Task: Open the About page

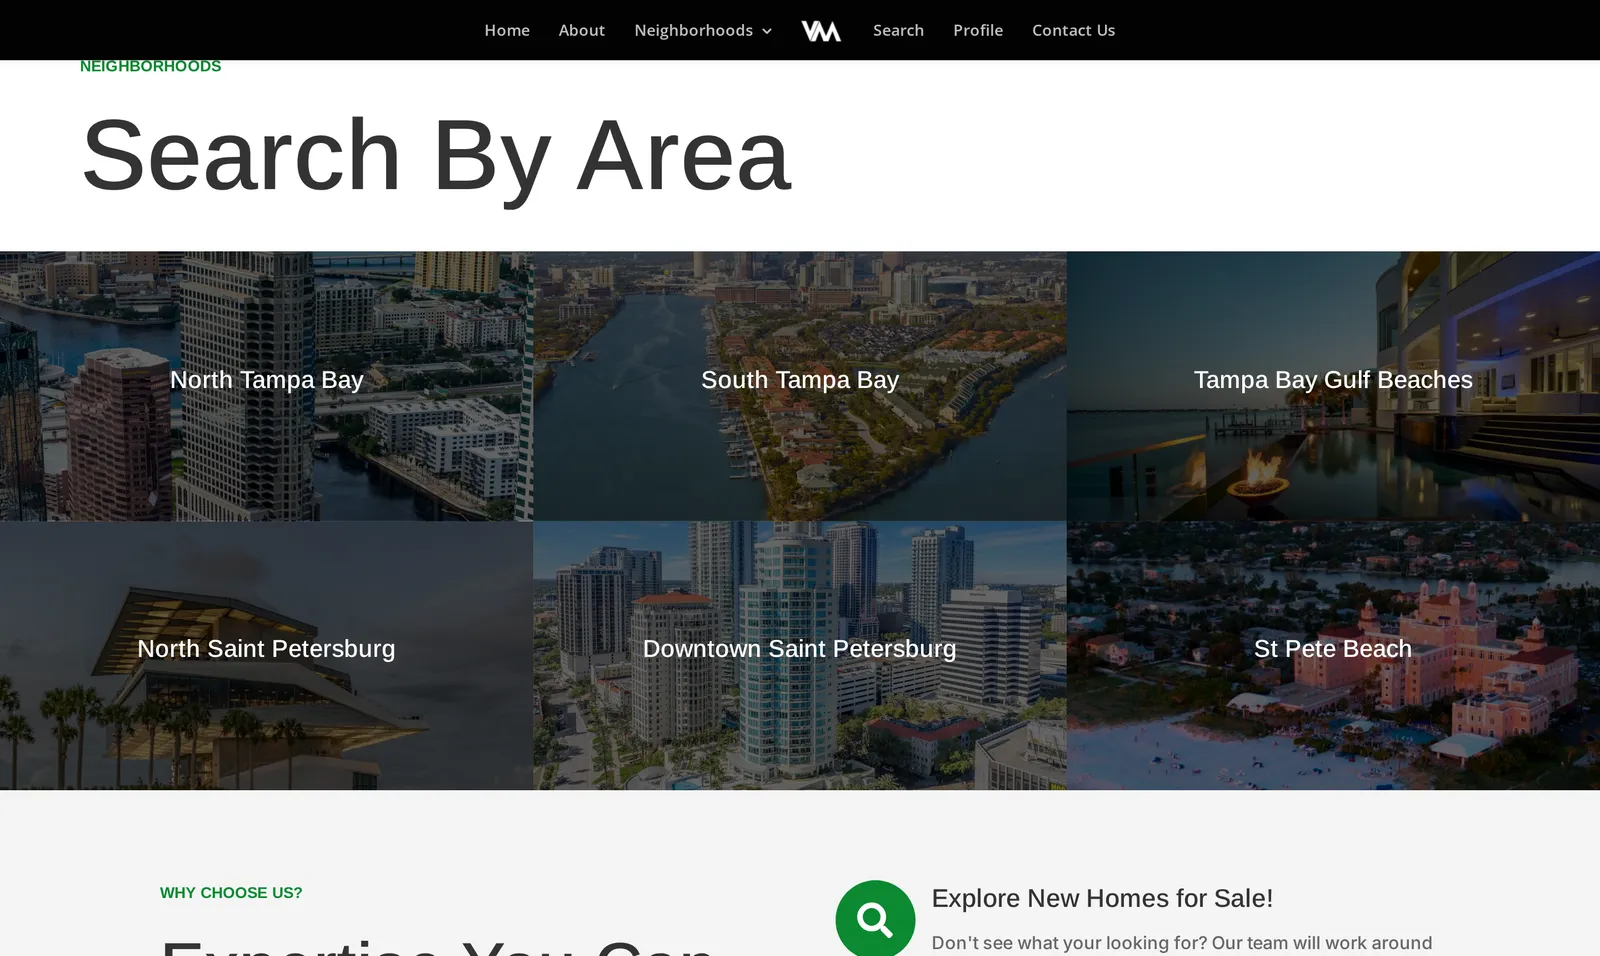Action: [582, 30]
